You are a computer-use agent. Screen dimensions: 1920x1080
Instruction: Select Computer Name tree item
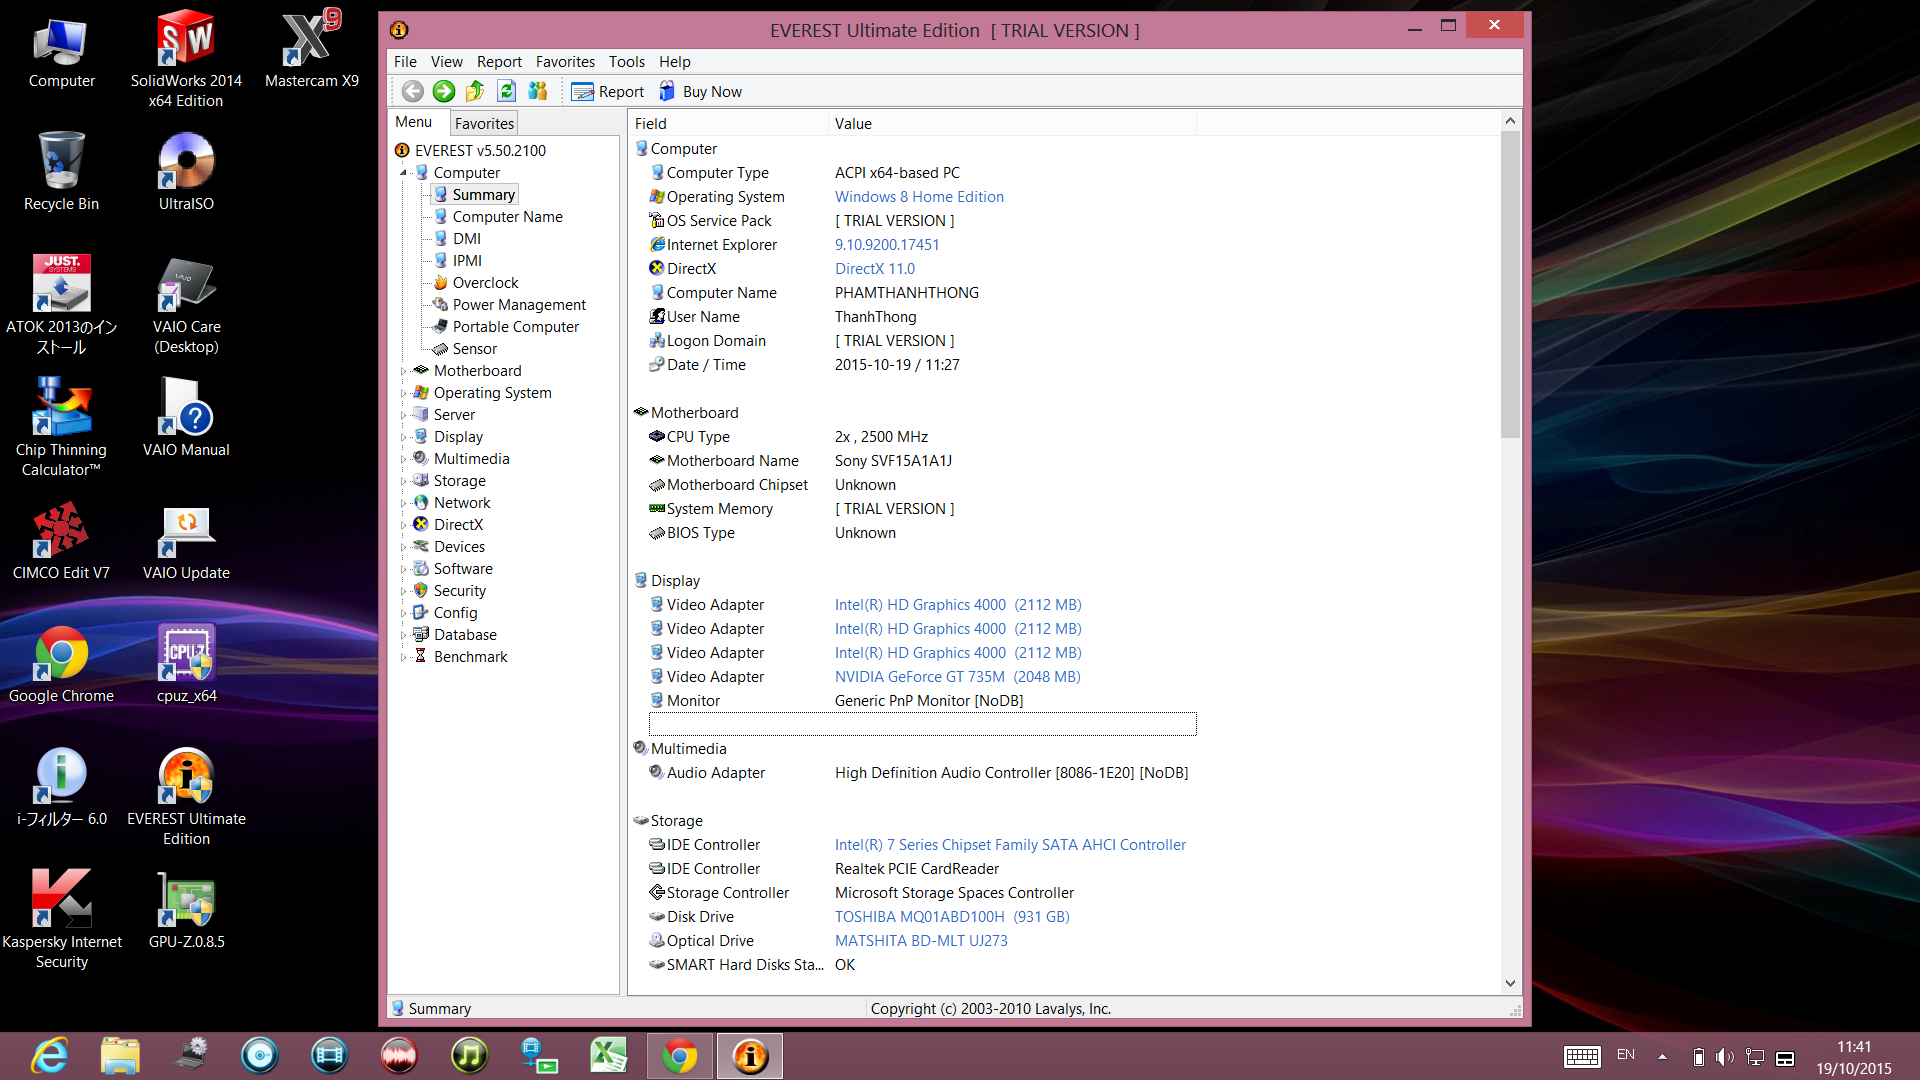click(507, 217)
